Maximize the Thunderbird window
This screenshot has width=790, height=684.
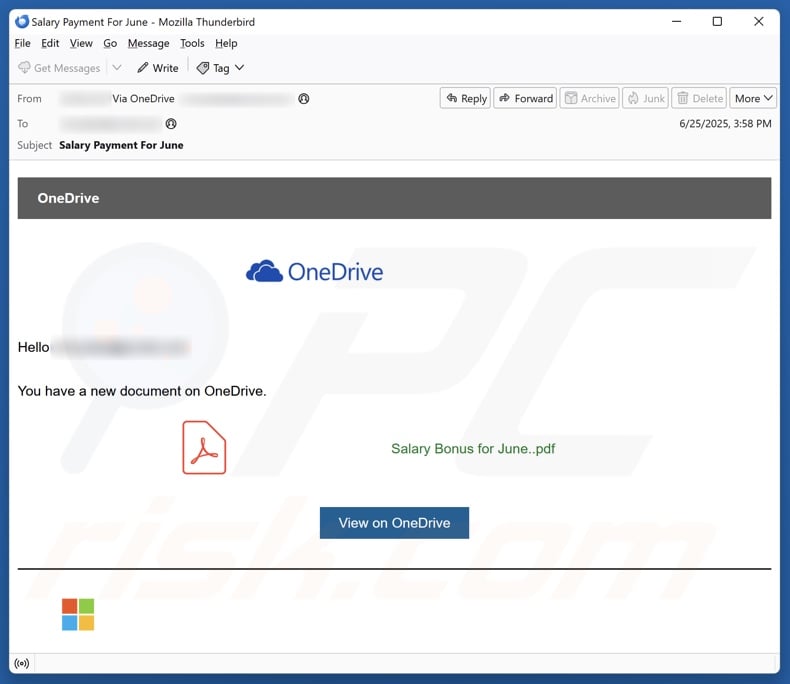717,22
